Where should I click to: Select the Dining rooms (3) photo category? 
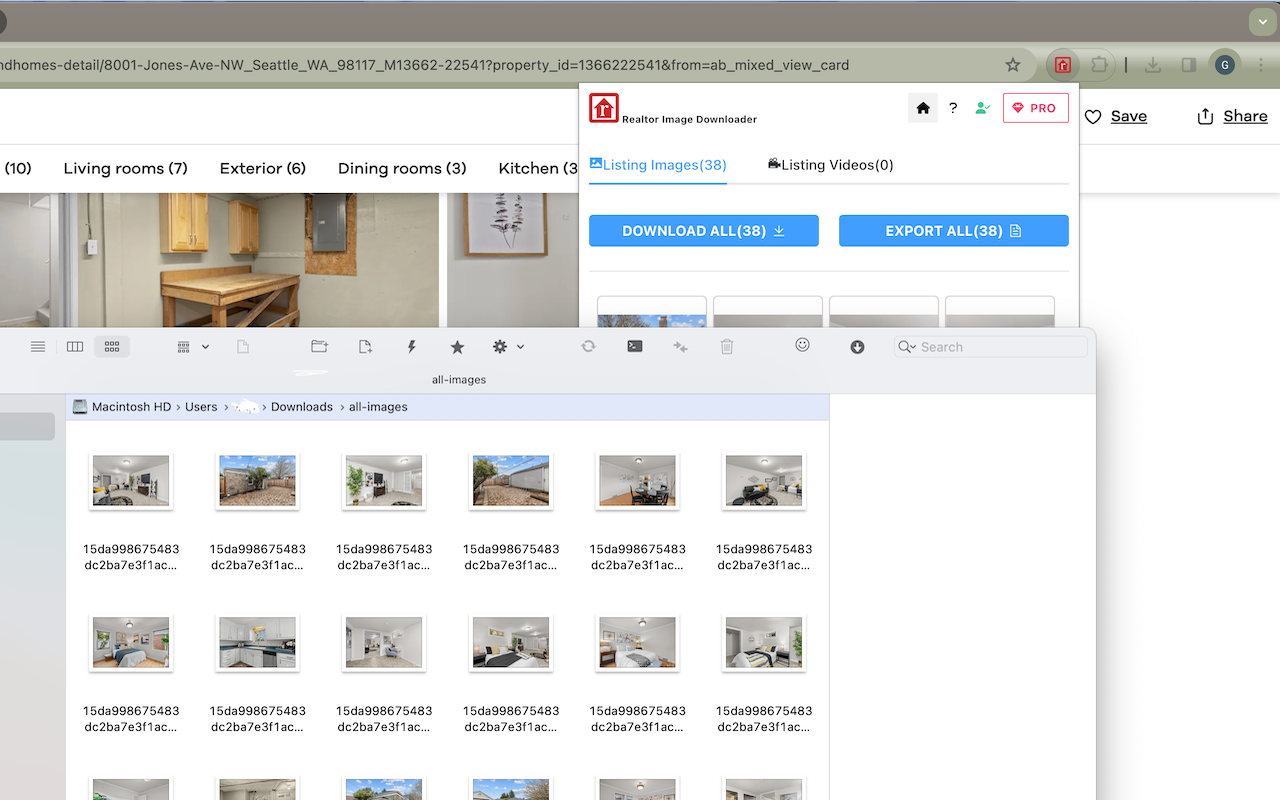tap(402, 168)
